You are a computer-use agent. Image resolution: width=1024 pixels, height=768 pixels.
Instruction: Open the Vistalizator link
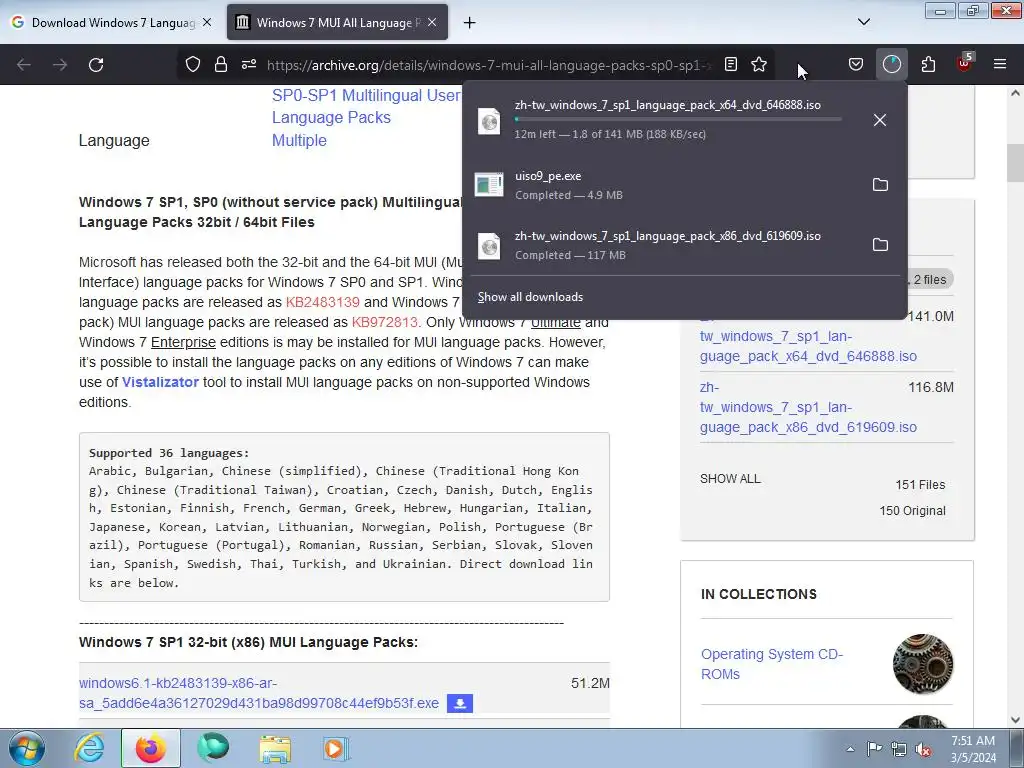[x=160, y=383]
